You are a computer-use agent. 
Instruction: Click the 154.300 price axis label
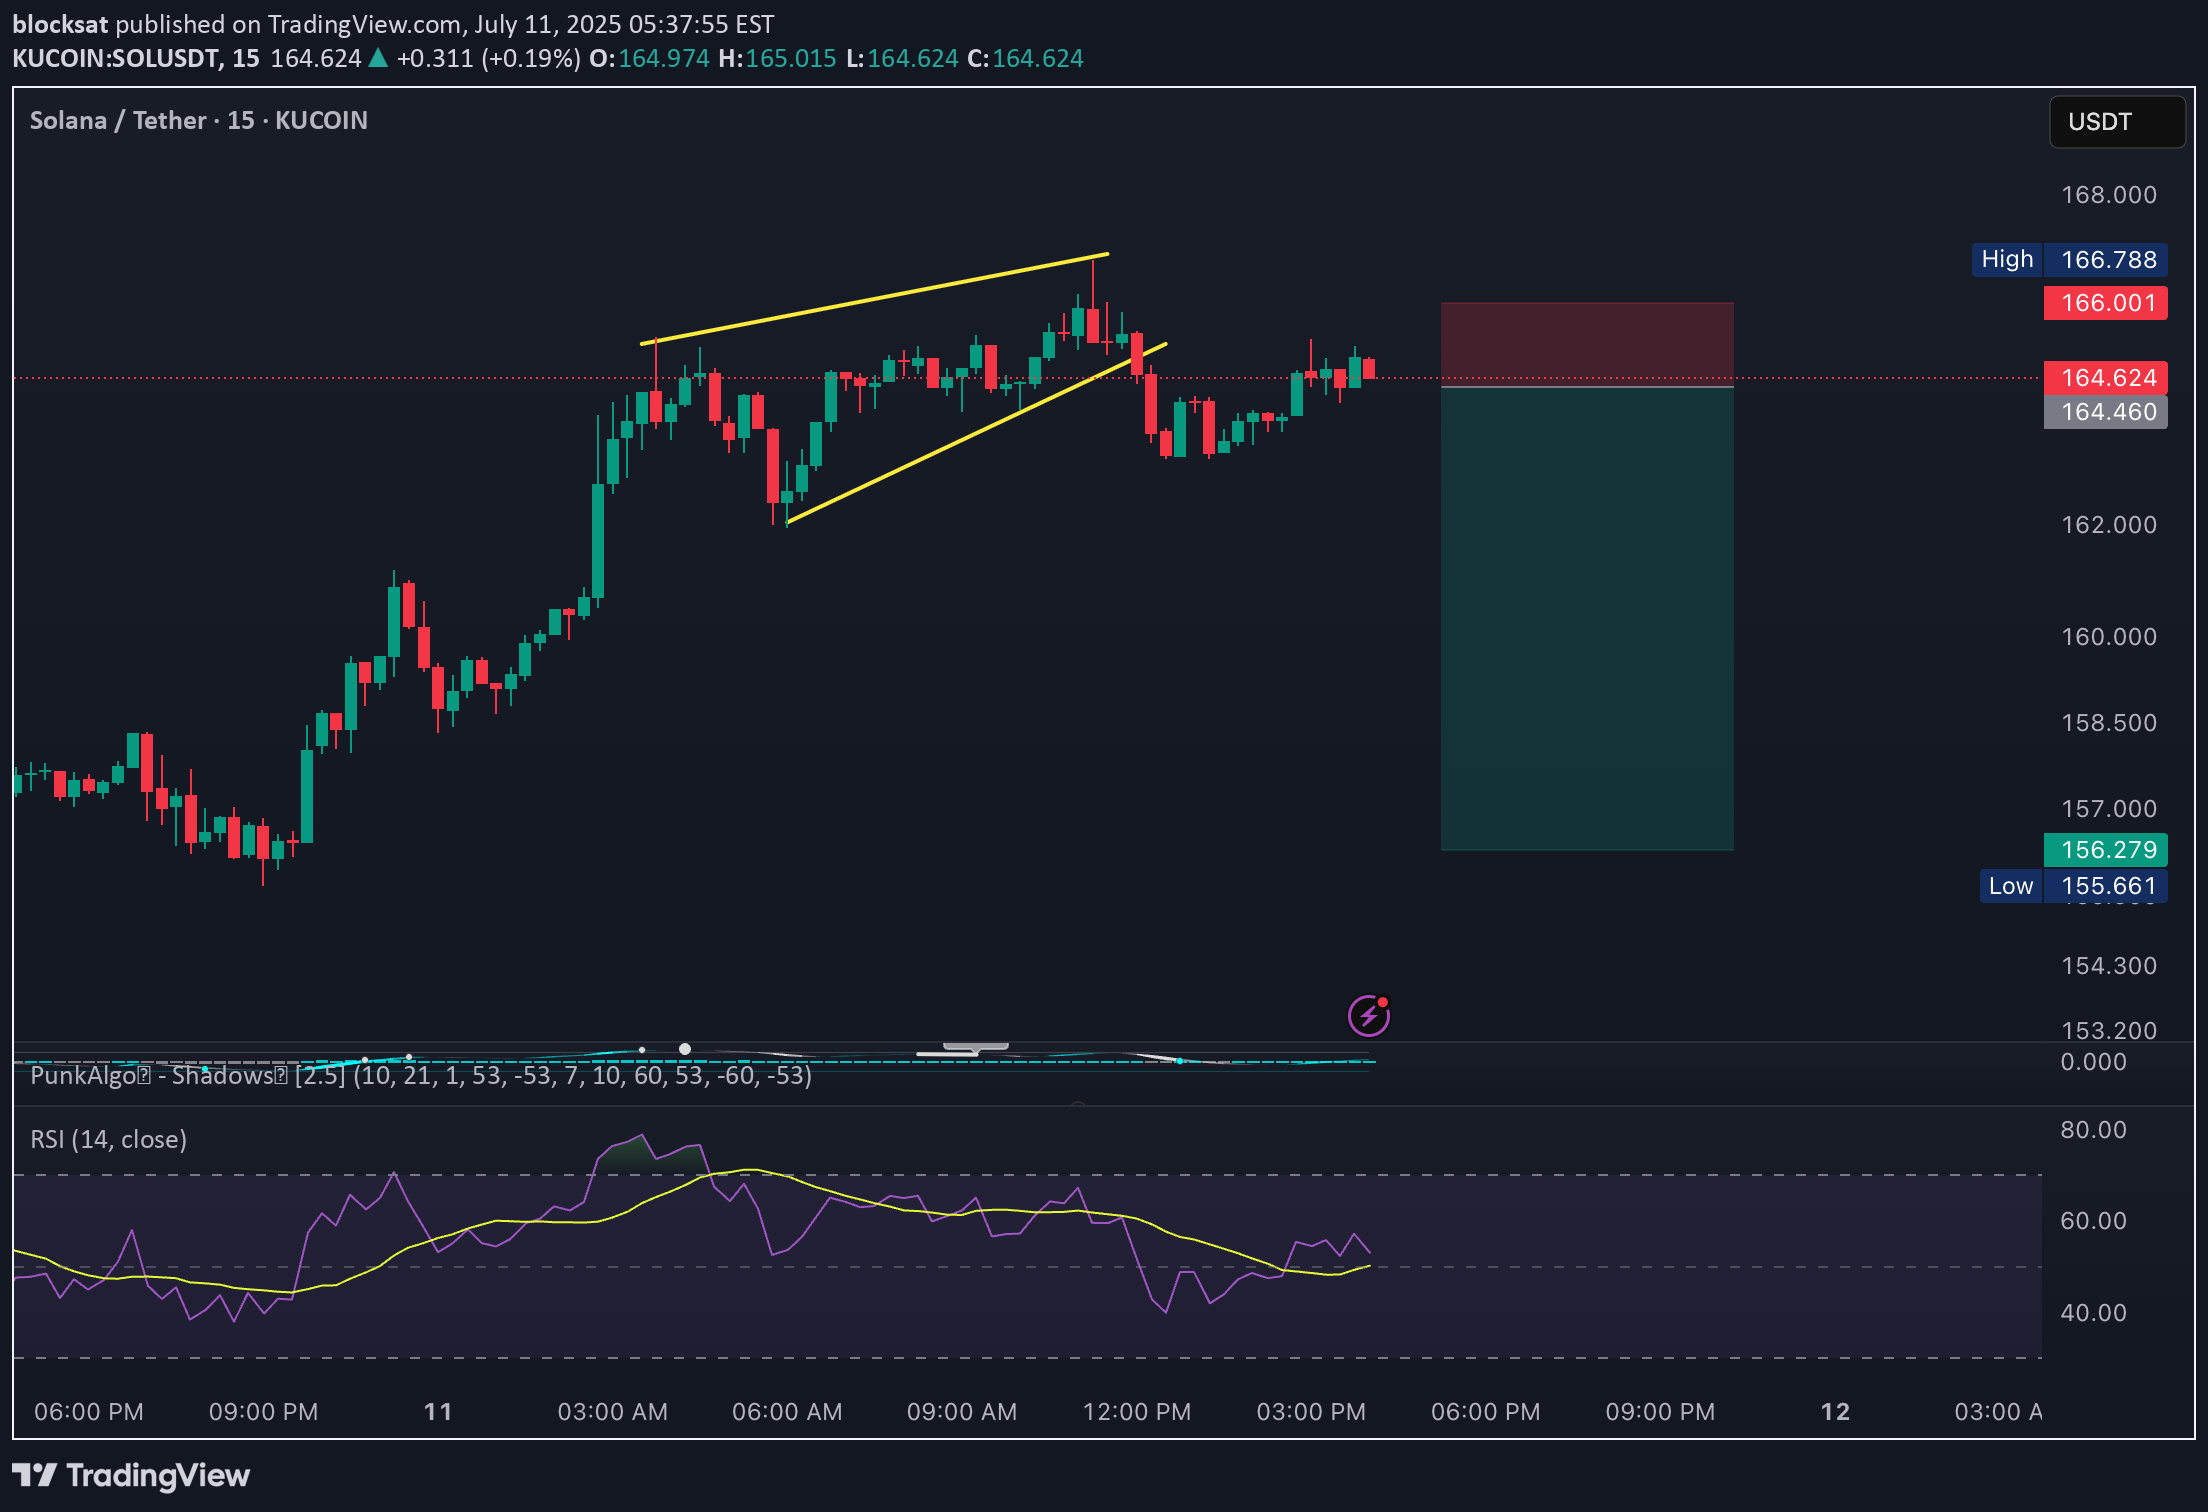point(2108,966)
